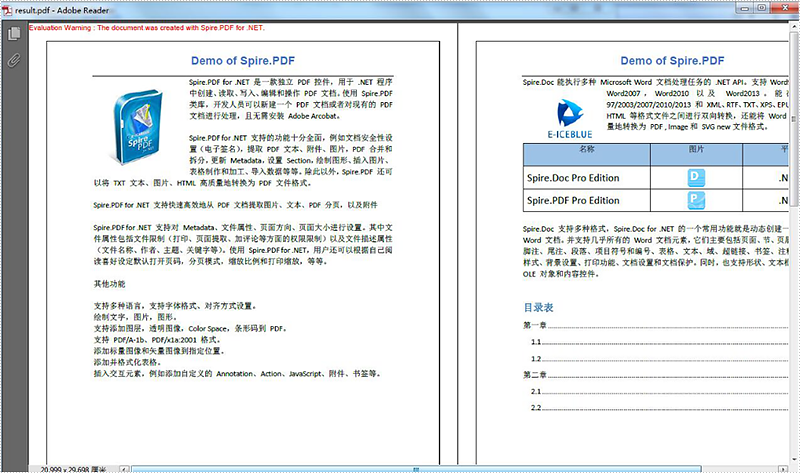Click the line '绘制文字，图片，图形'
Image resolution: width=800 pixels, height=473 pixels.
click(x=135, y=317)
